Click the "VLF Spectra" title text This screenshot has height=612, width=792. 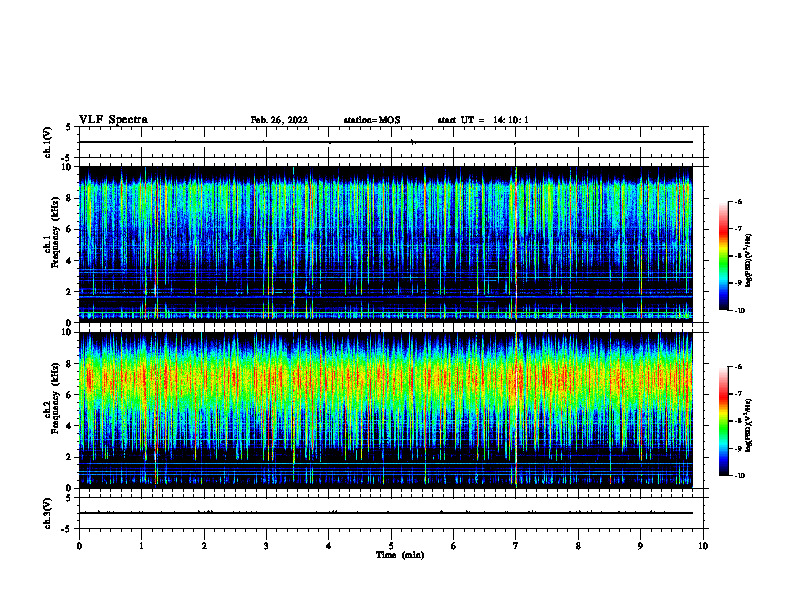pos(113,120)
